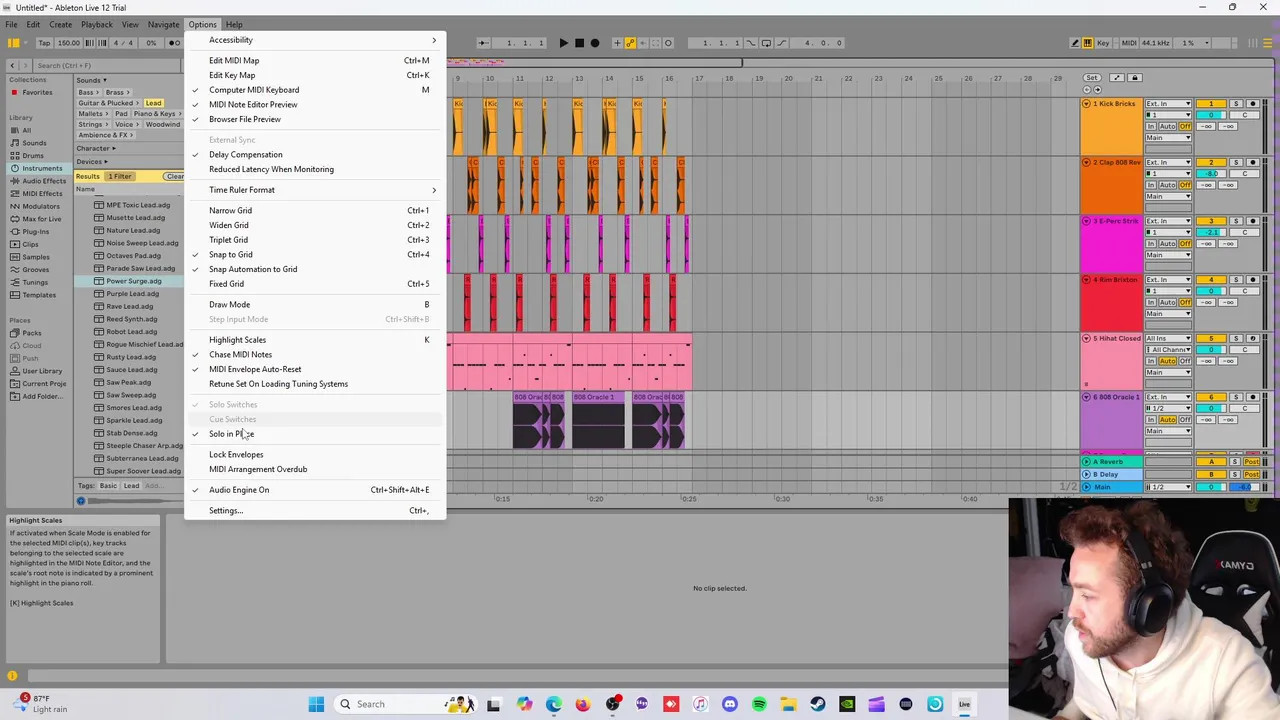Open the Grooves browser category
The height and width of the screenshot is (720, 1280).
coord(35,270)
